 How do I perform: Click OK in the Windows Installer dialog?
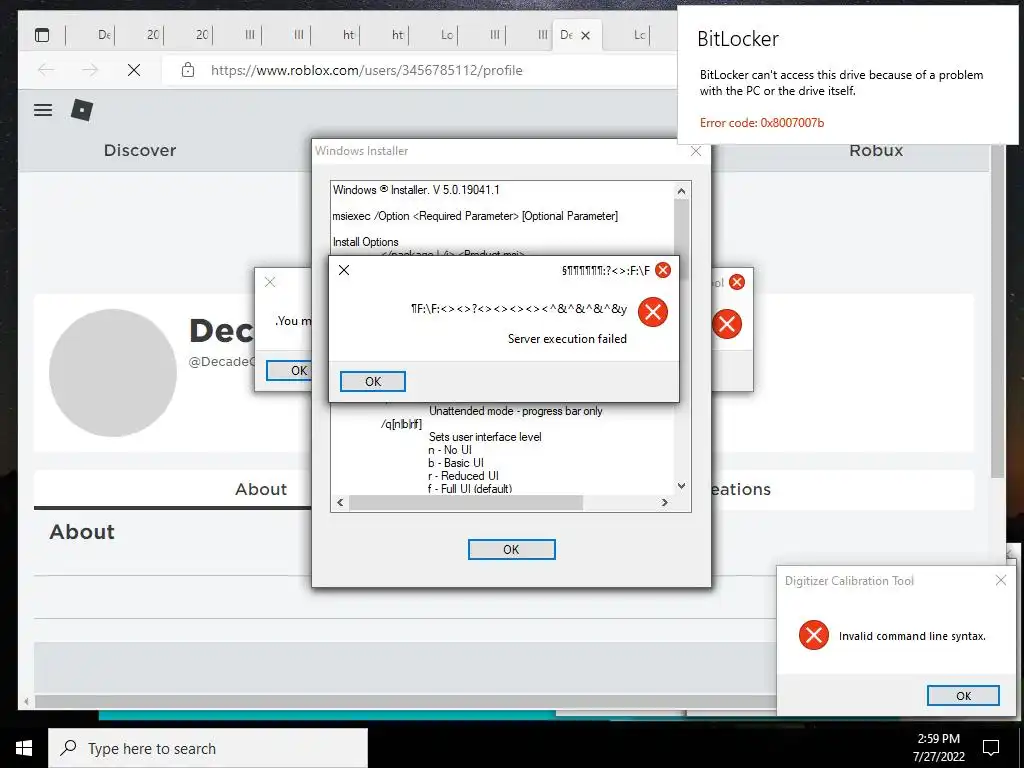click(x=511, y=550)
